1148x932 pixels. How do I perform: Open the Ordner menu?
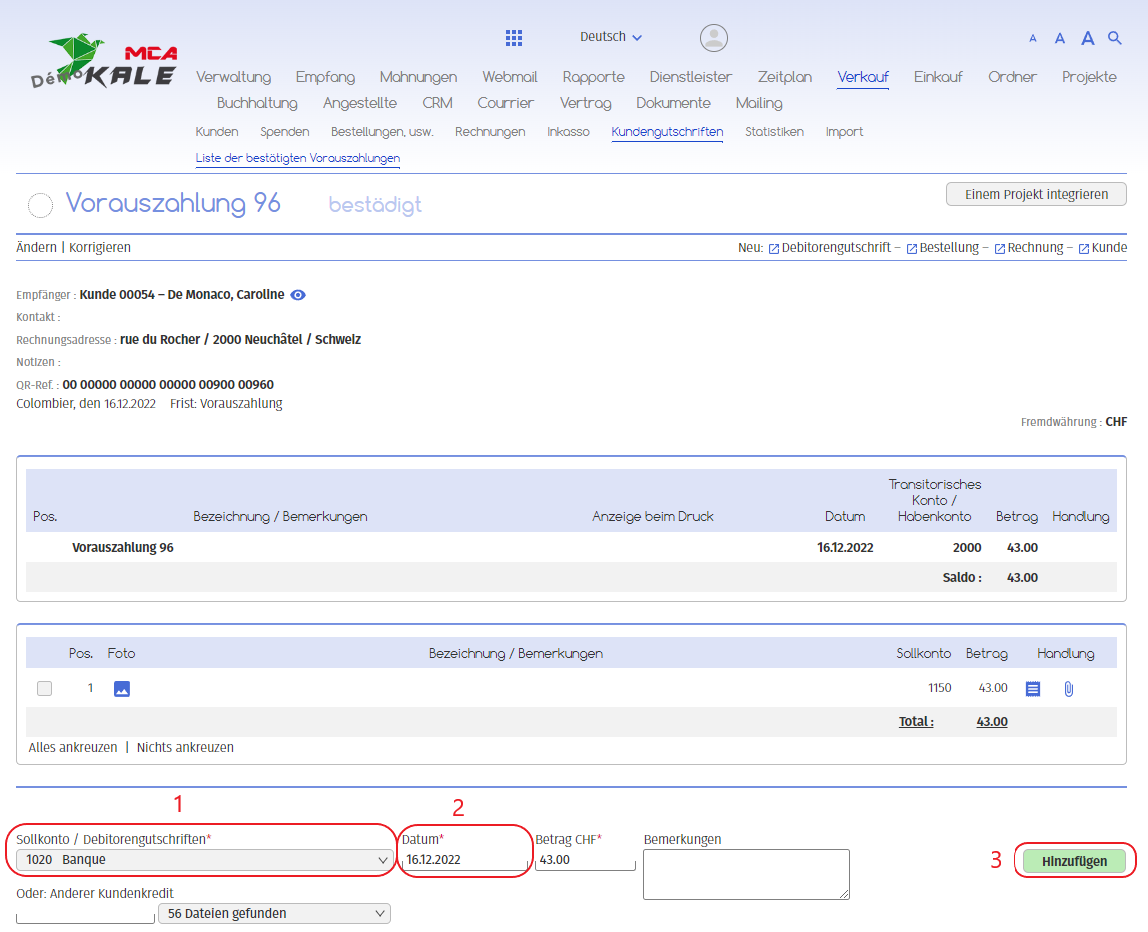click(1013, 77)
